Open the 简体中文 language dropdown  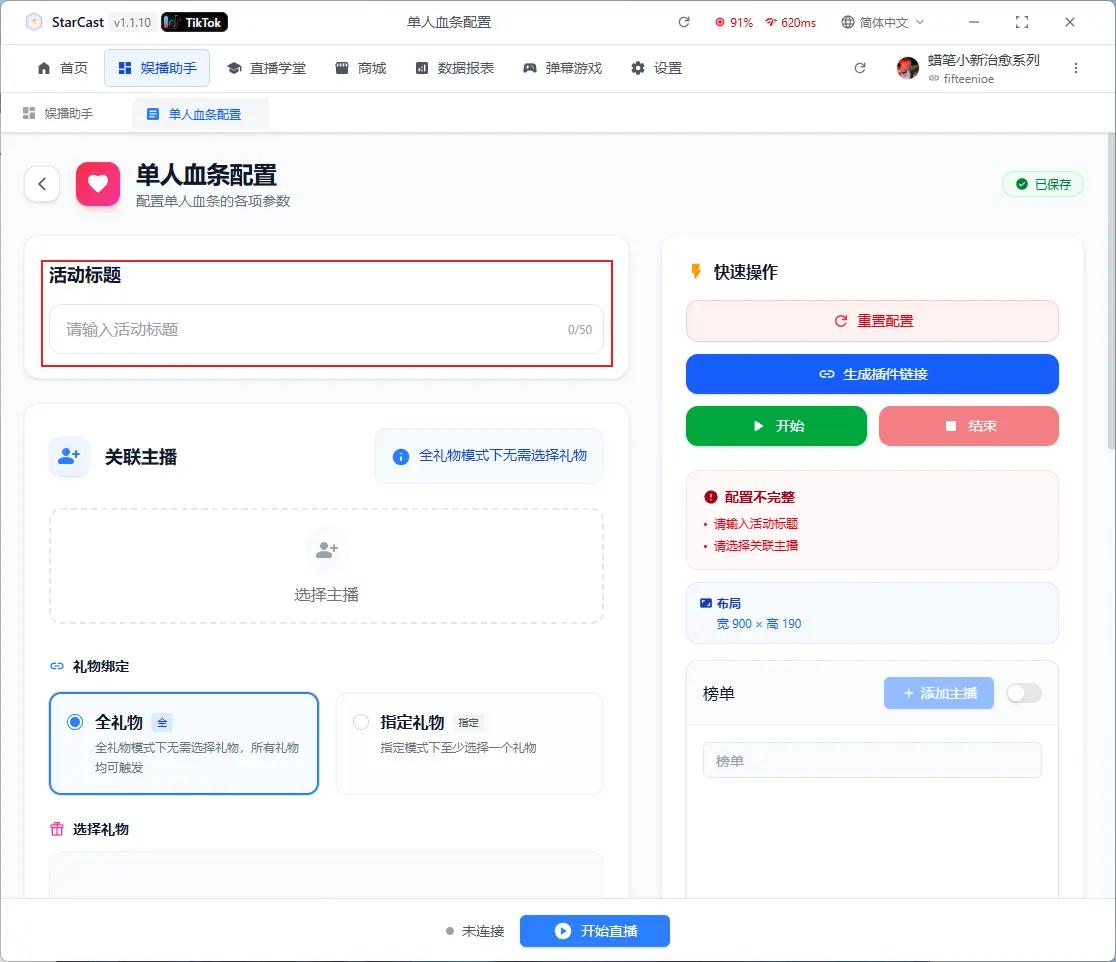pos(883,22)
